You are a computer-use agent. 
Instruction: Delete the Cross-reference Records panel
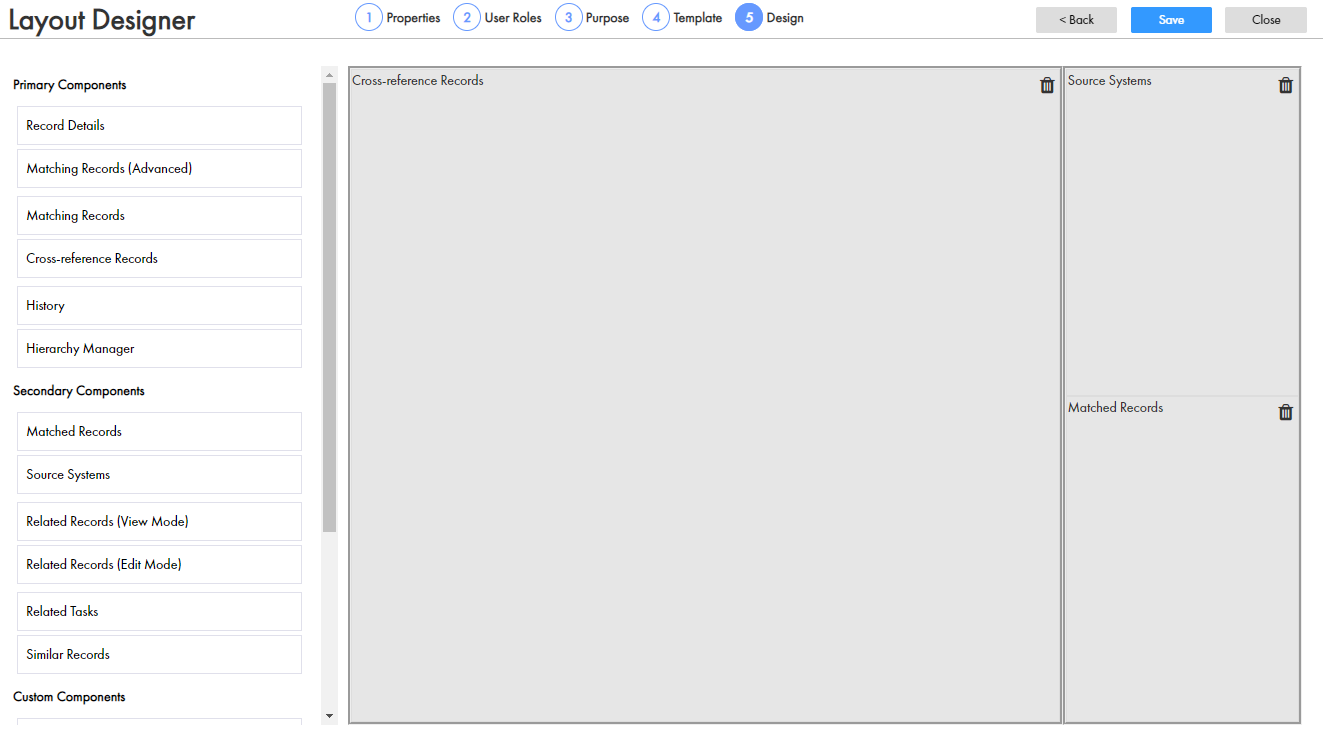point(1047,85)
